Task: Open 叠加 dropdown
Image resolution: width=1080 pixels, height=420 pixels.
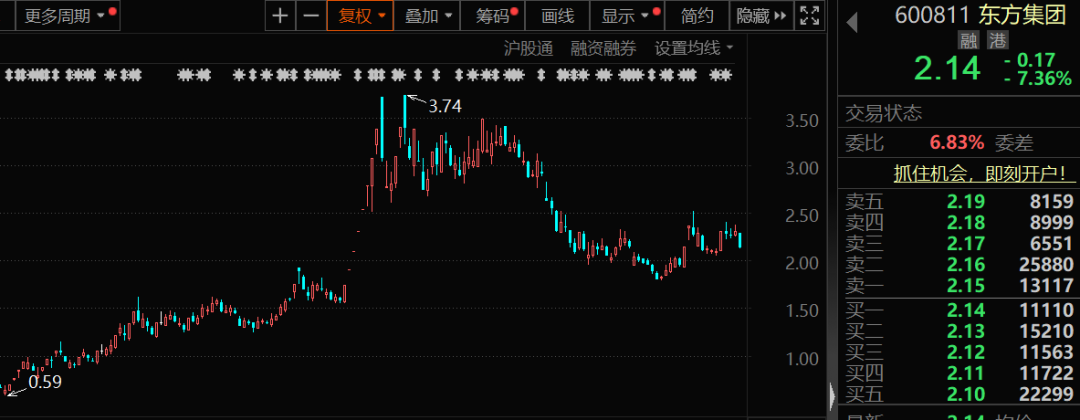Action: 428,16
